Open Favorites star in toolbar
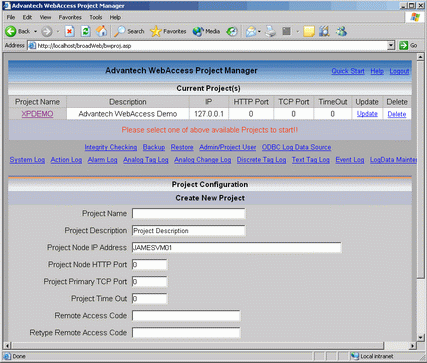The image size is (427, 363). pyautogui.click(x=155, y=31)
